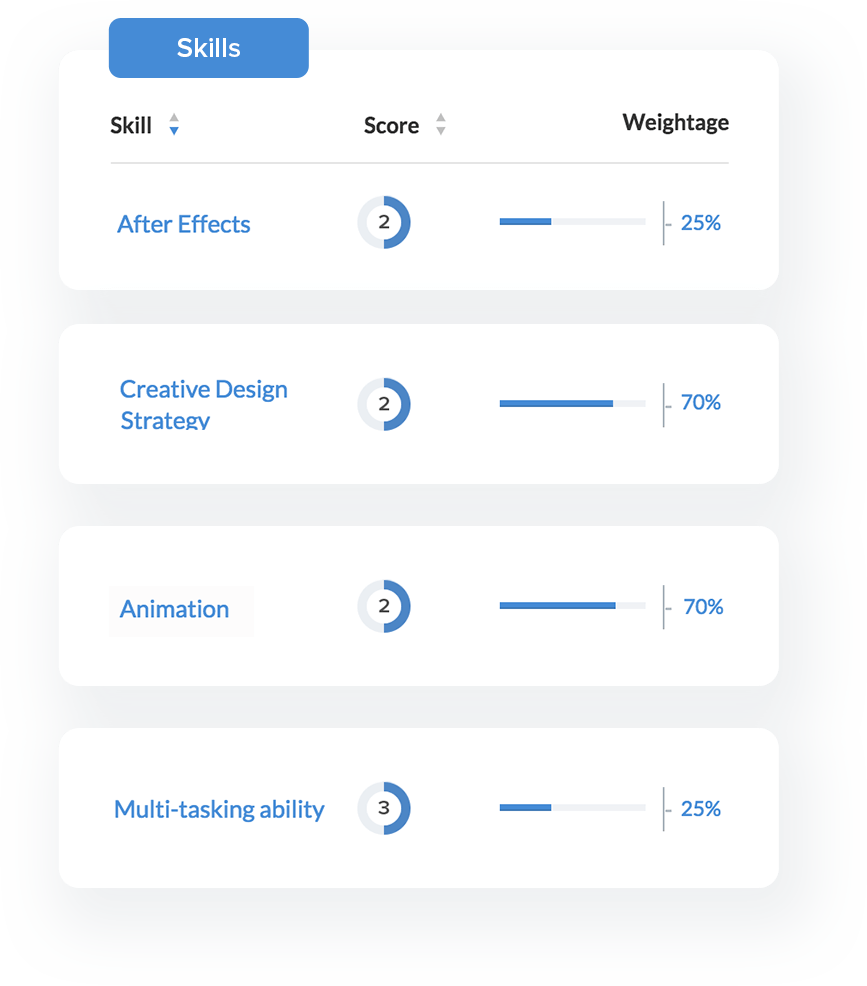
Task: Click the Score column header label
Action: (391, 125)
